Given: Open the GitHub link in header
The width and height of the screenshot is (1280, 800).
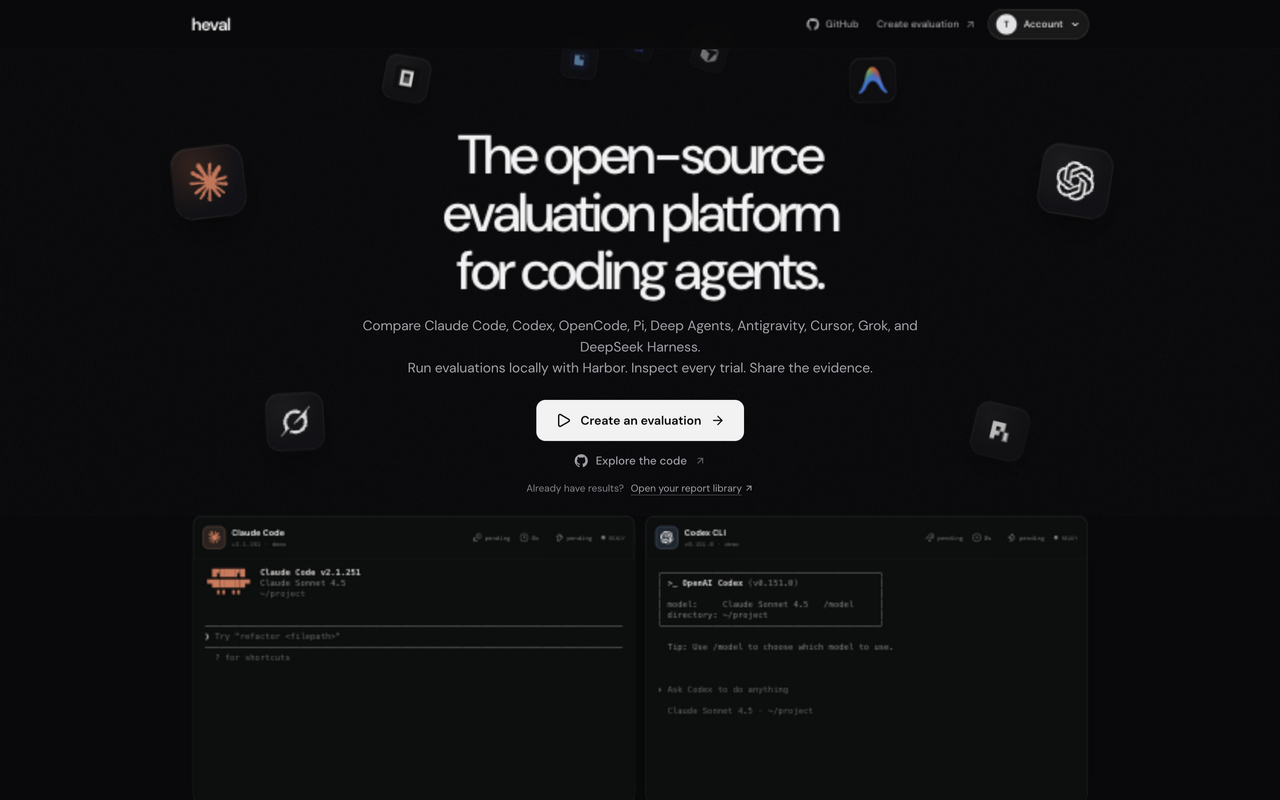Looking at the screenshot, I should coord(832,24).
